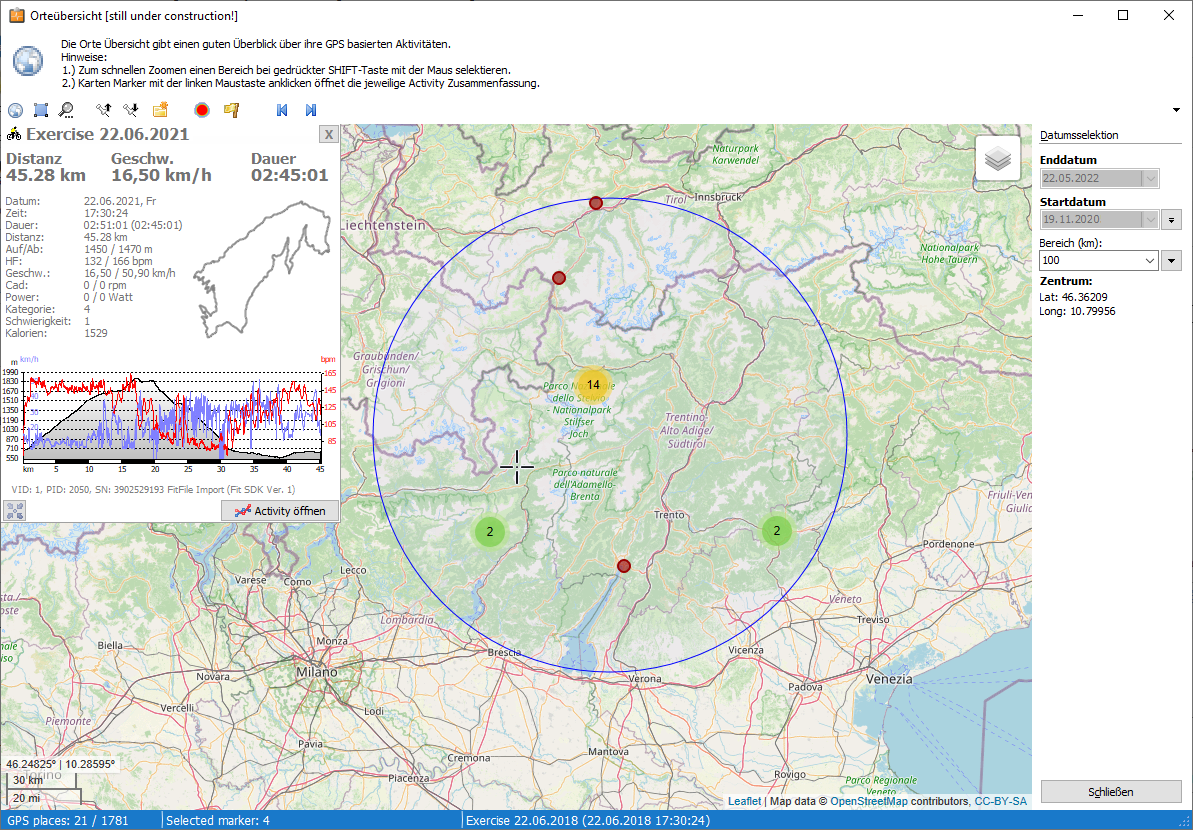Viewport: 1193px width, 830px height.
Task: Jump to the last marker
Action: [x=311, y=110]
